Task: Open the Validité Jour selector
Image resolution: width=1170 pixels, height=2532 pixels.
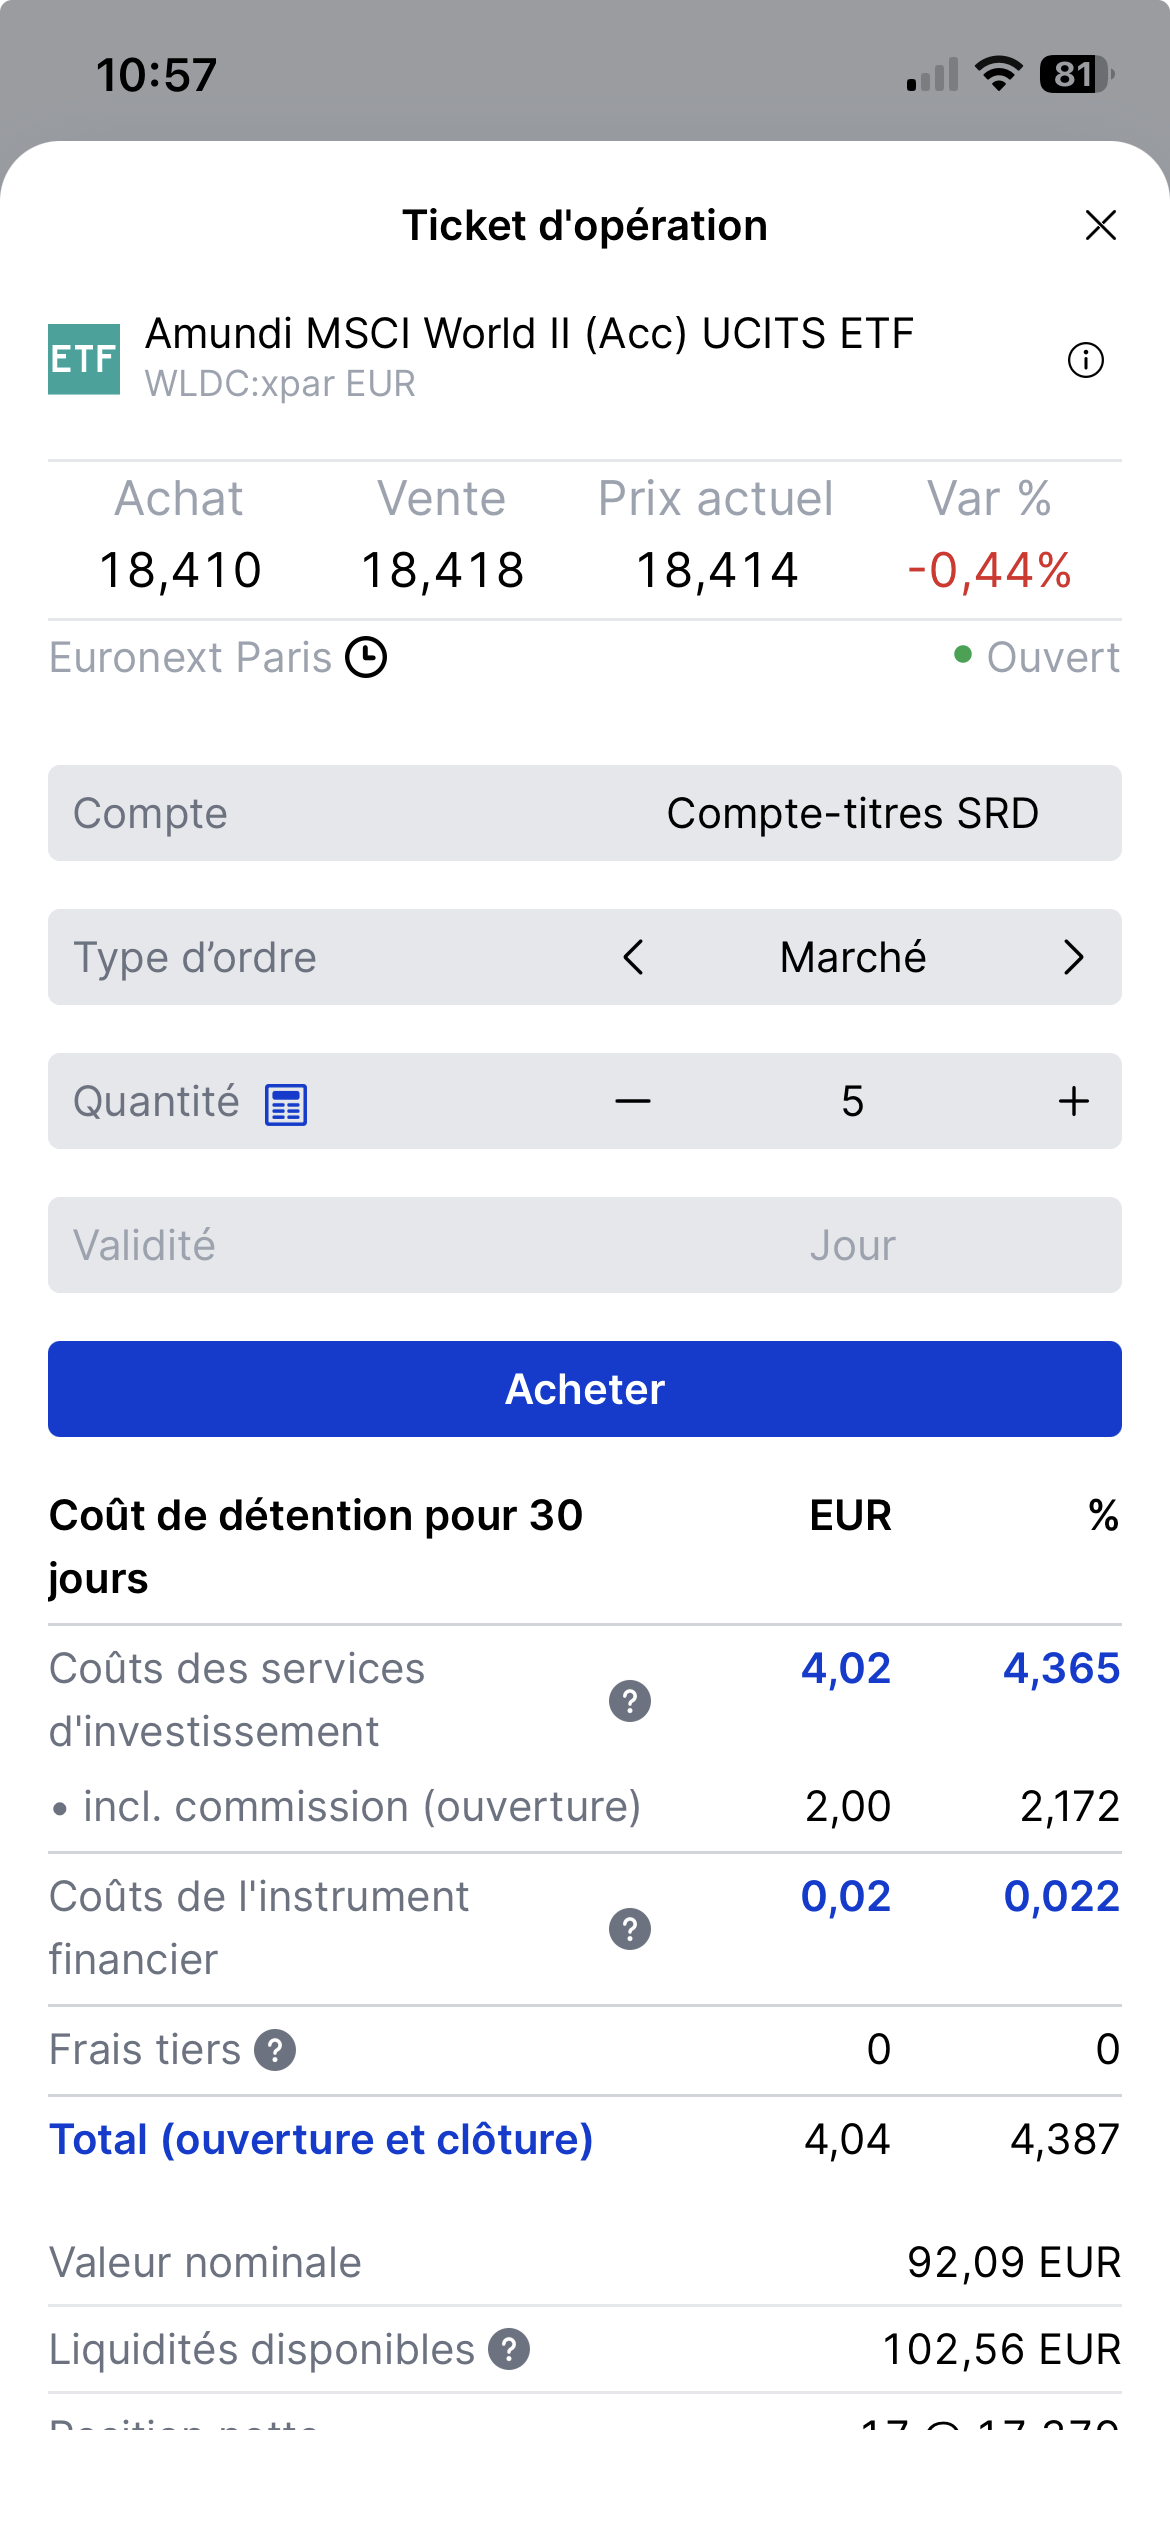Action: point(585,1245)
